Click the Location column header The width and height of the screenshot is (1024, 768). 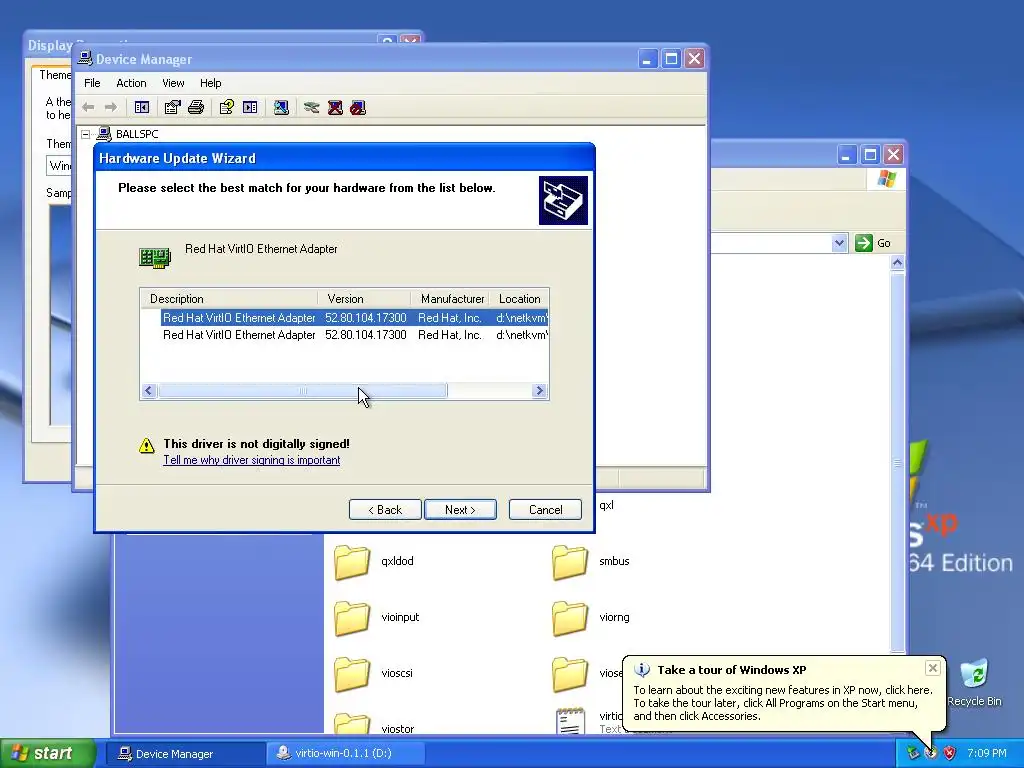519,298
